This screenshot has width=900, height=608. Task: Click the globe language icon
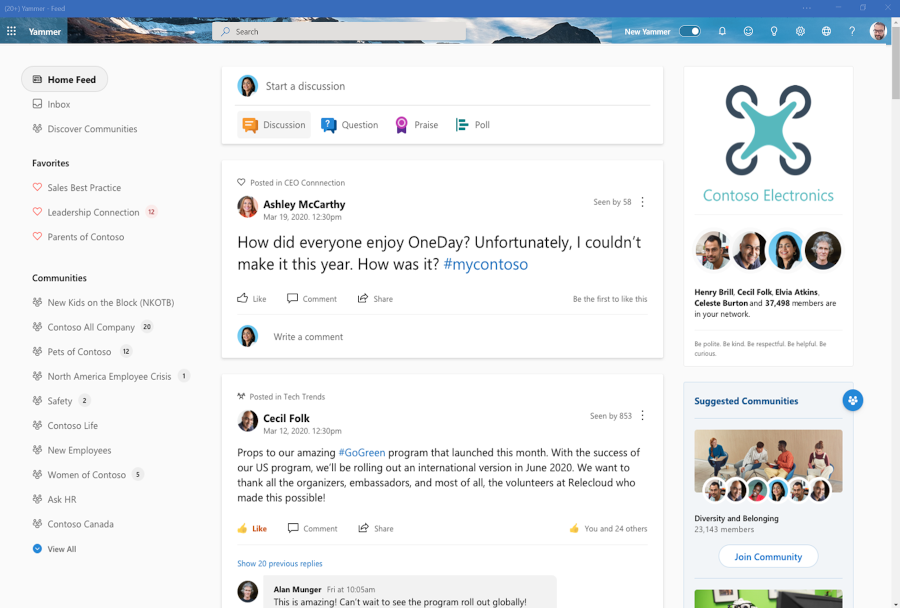coord(826,31)
